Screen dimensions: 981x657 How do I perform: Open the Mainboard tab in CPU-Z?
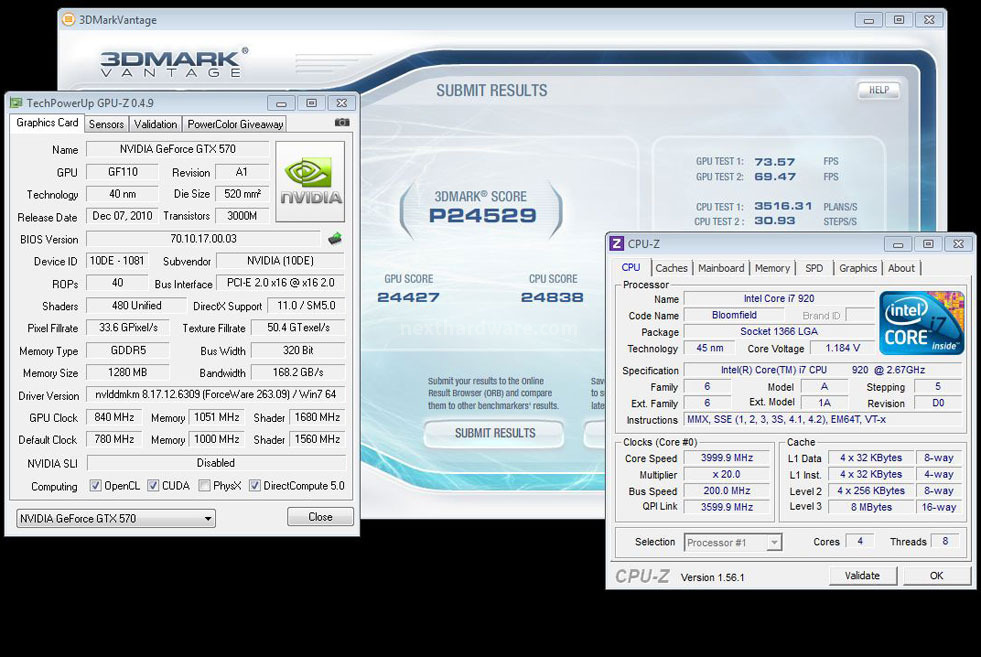click(x=721, y=268)
